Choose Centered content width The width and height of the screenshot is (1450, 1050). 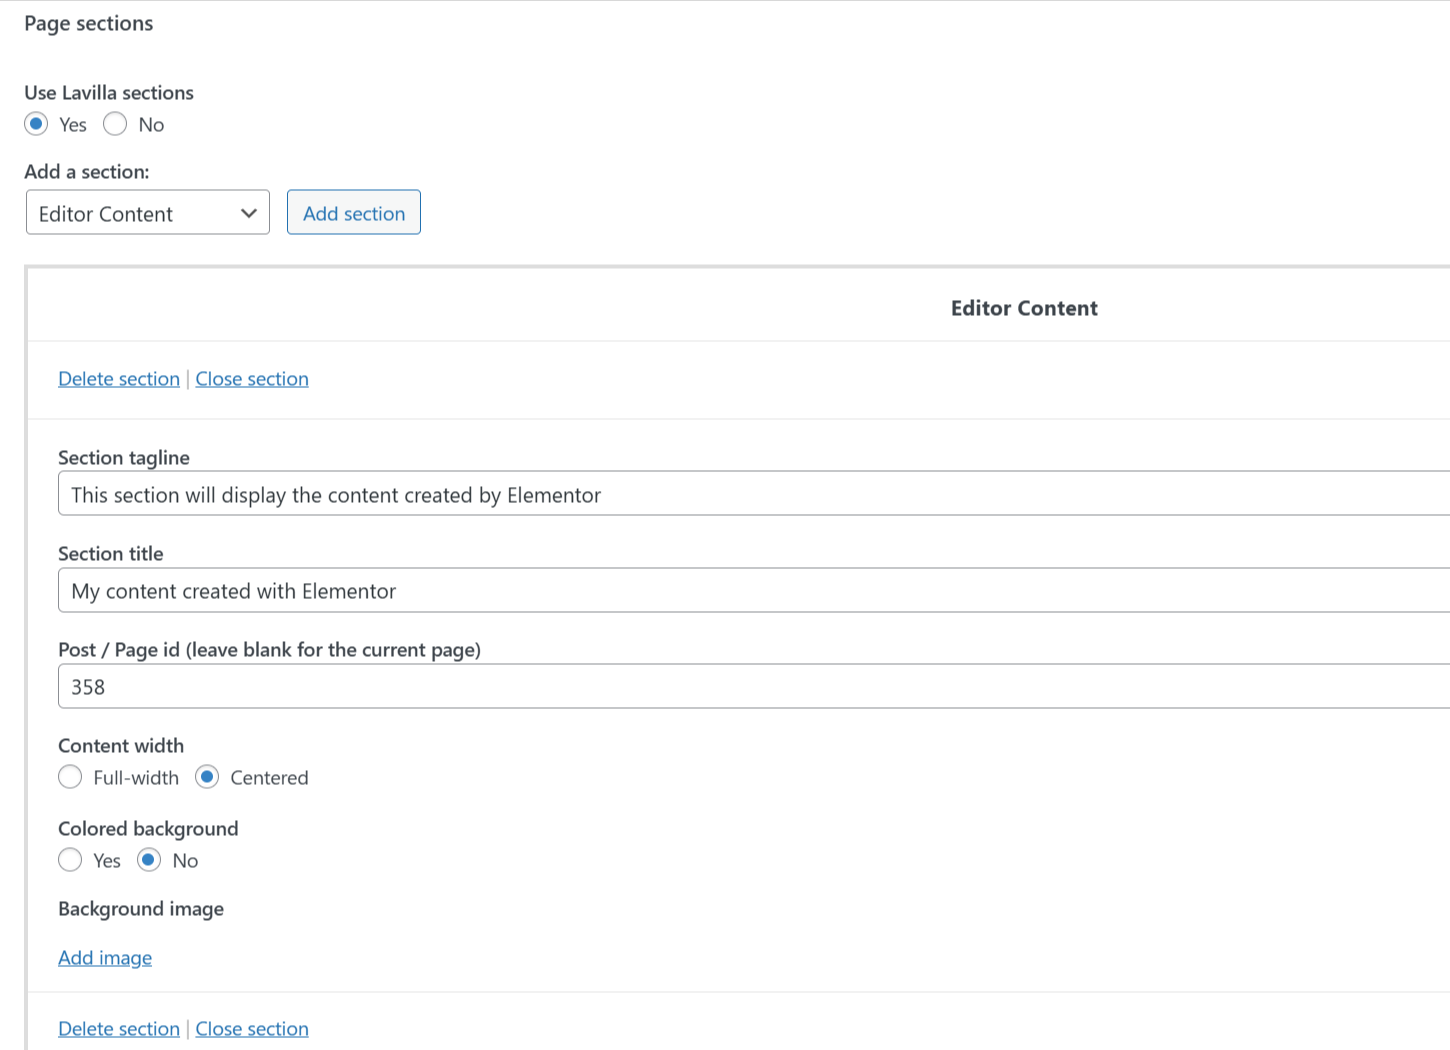(x=207, y=777)
